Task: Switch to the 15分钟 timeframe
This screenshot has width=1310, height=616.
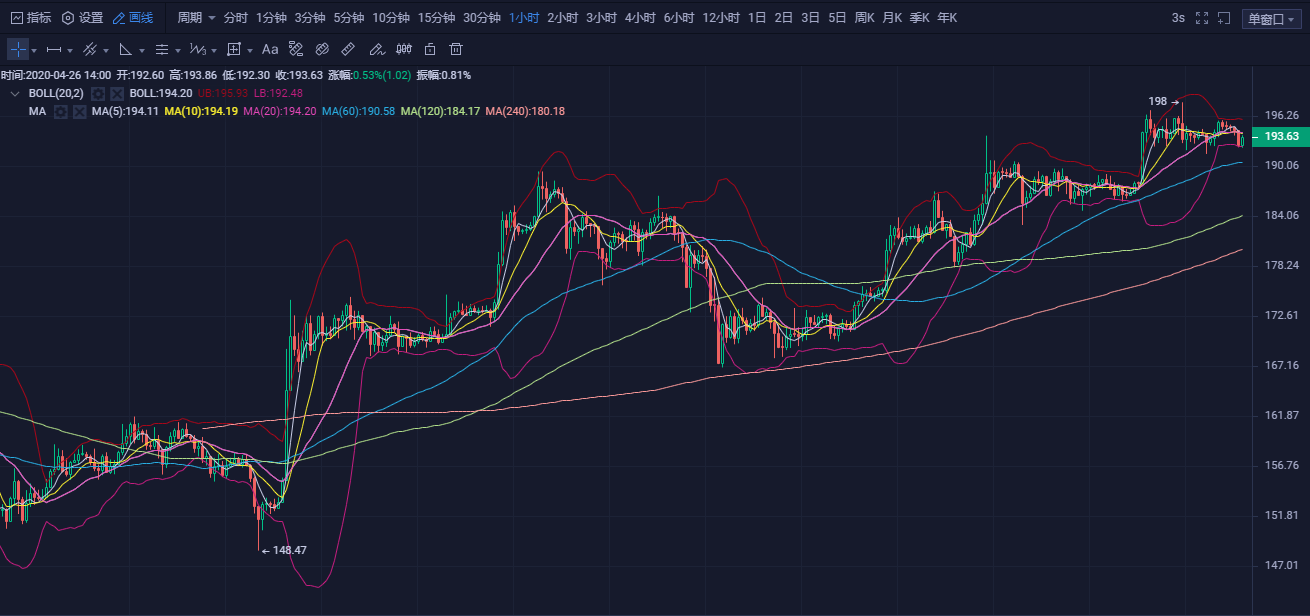Action: 436,18
